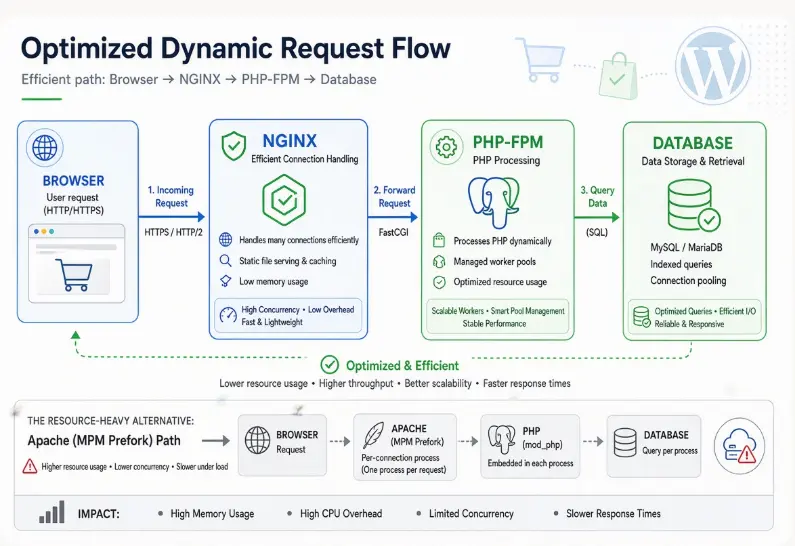Click icon beside 'Processes PHP dynamically'
Screen dimensions: 795x546
tap(439, 240)
